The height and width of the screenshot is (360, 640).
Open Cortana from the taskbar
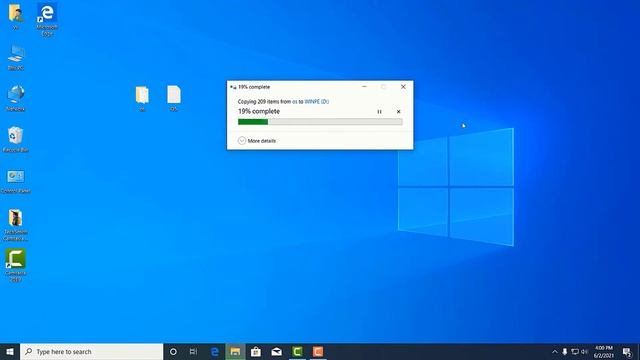tap(173, 351)
